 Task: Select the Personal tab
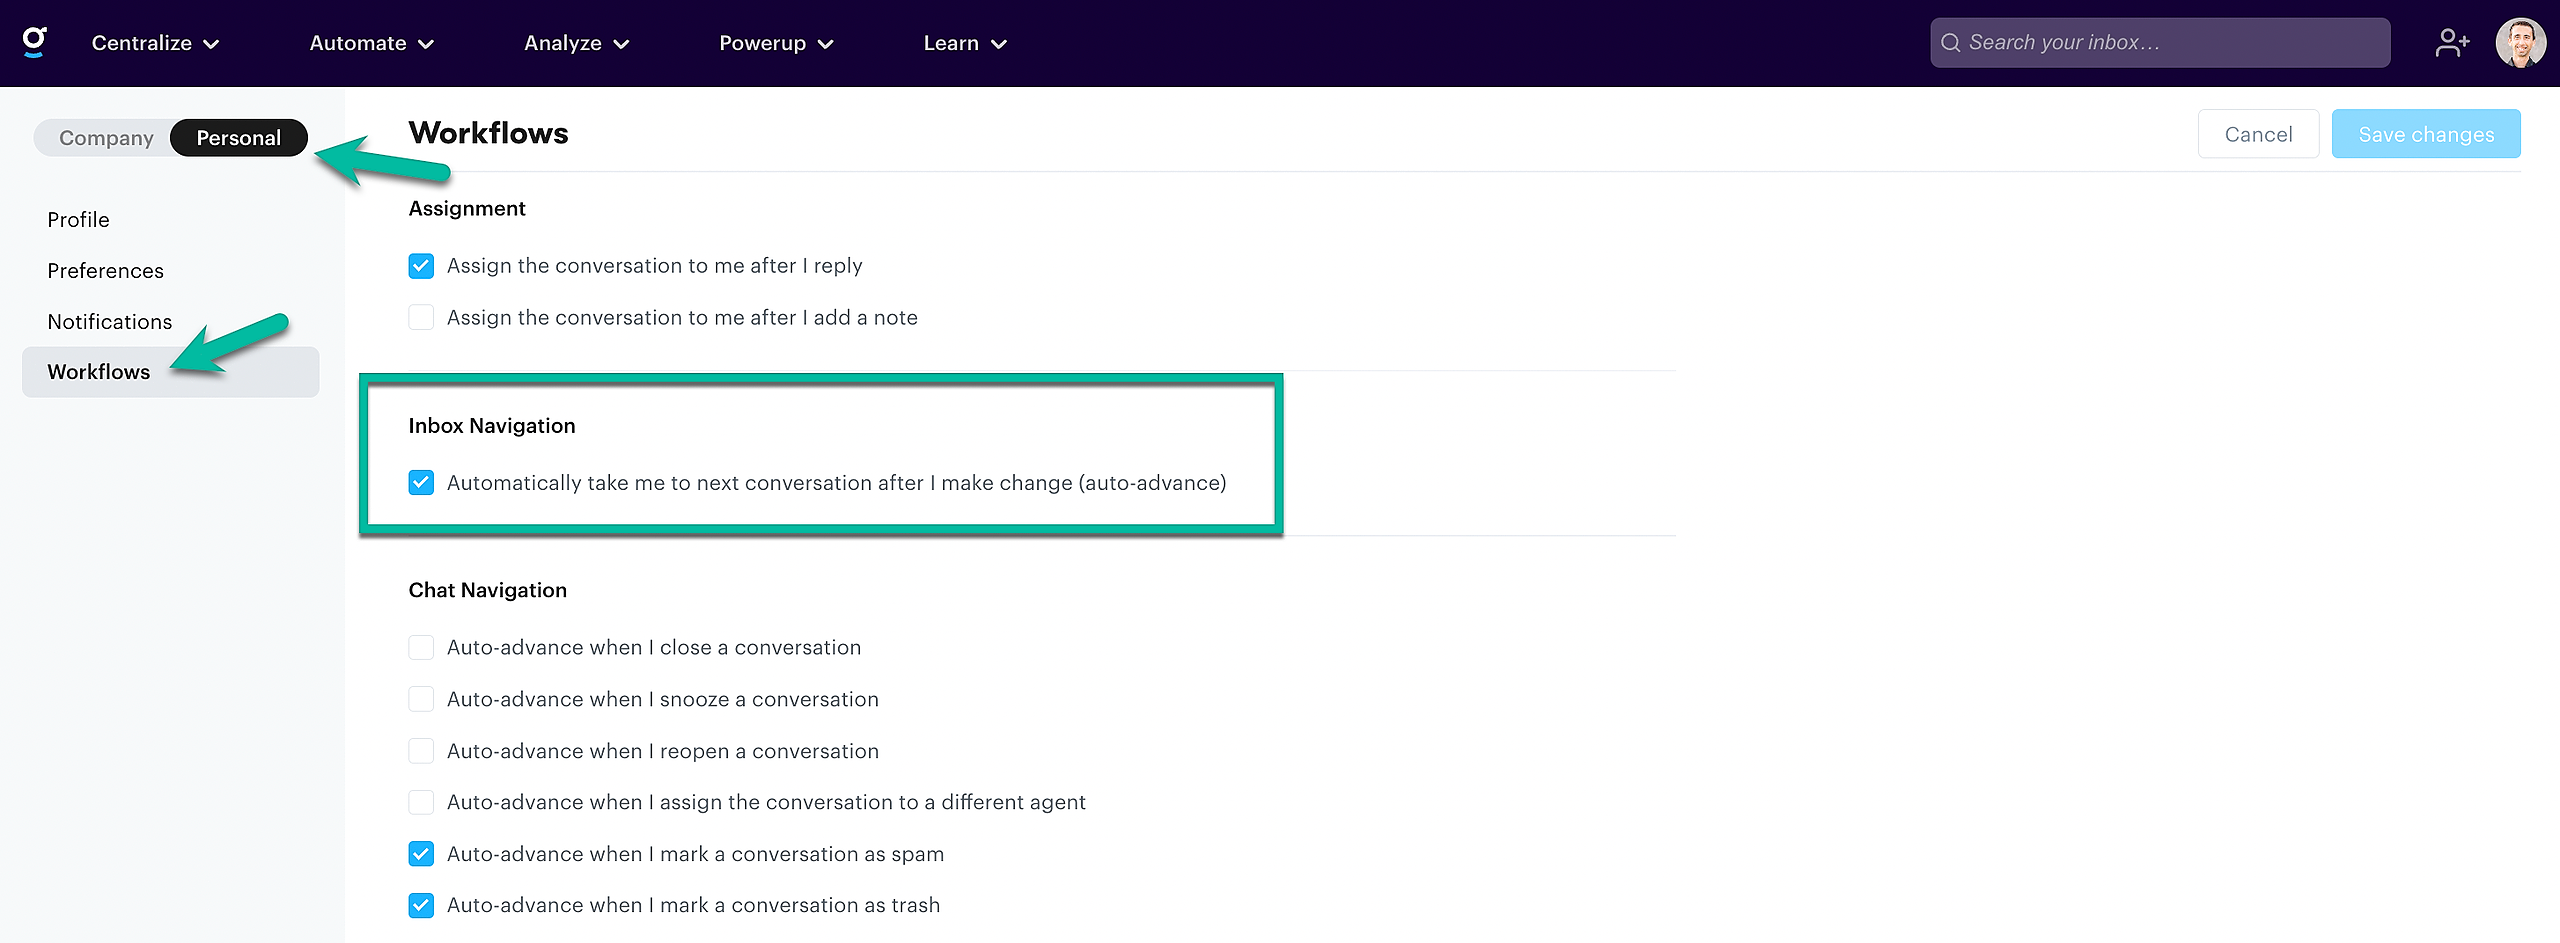(238, 138)
